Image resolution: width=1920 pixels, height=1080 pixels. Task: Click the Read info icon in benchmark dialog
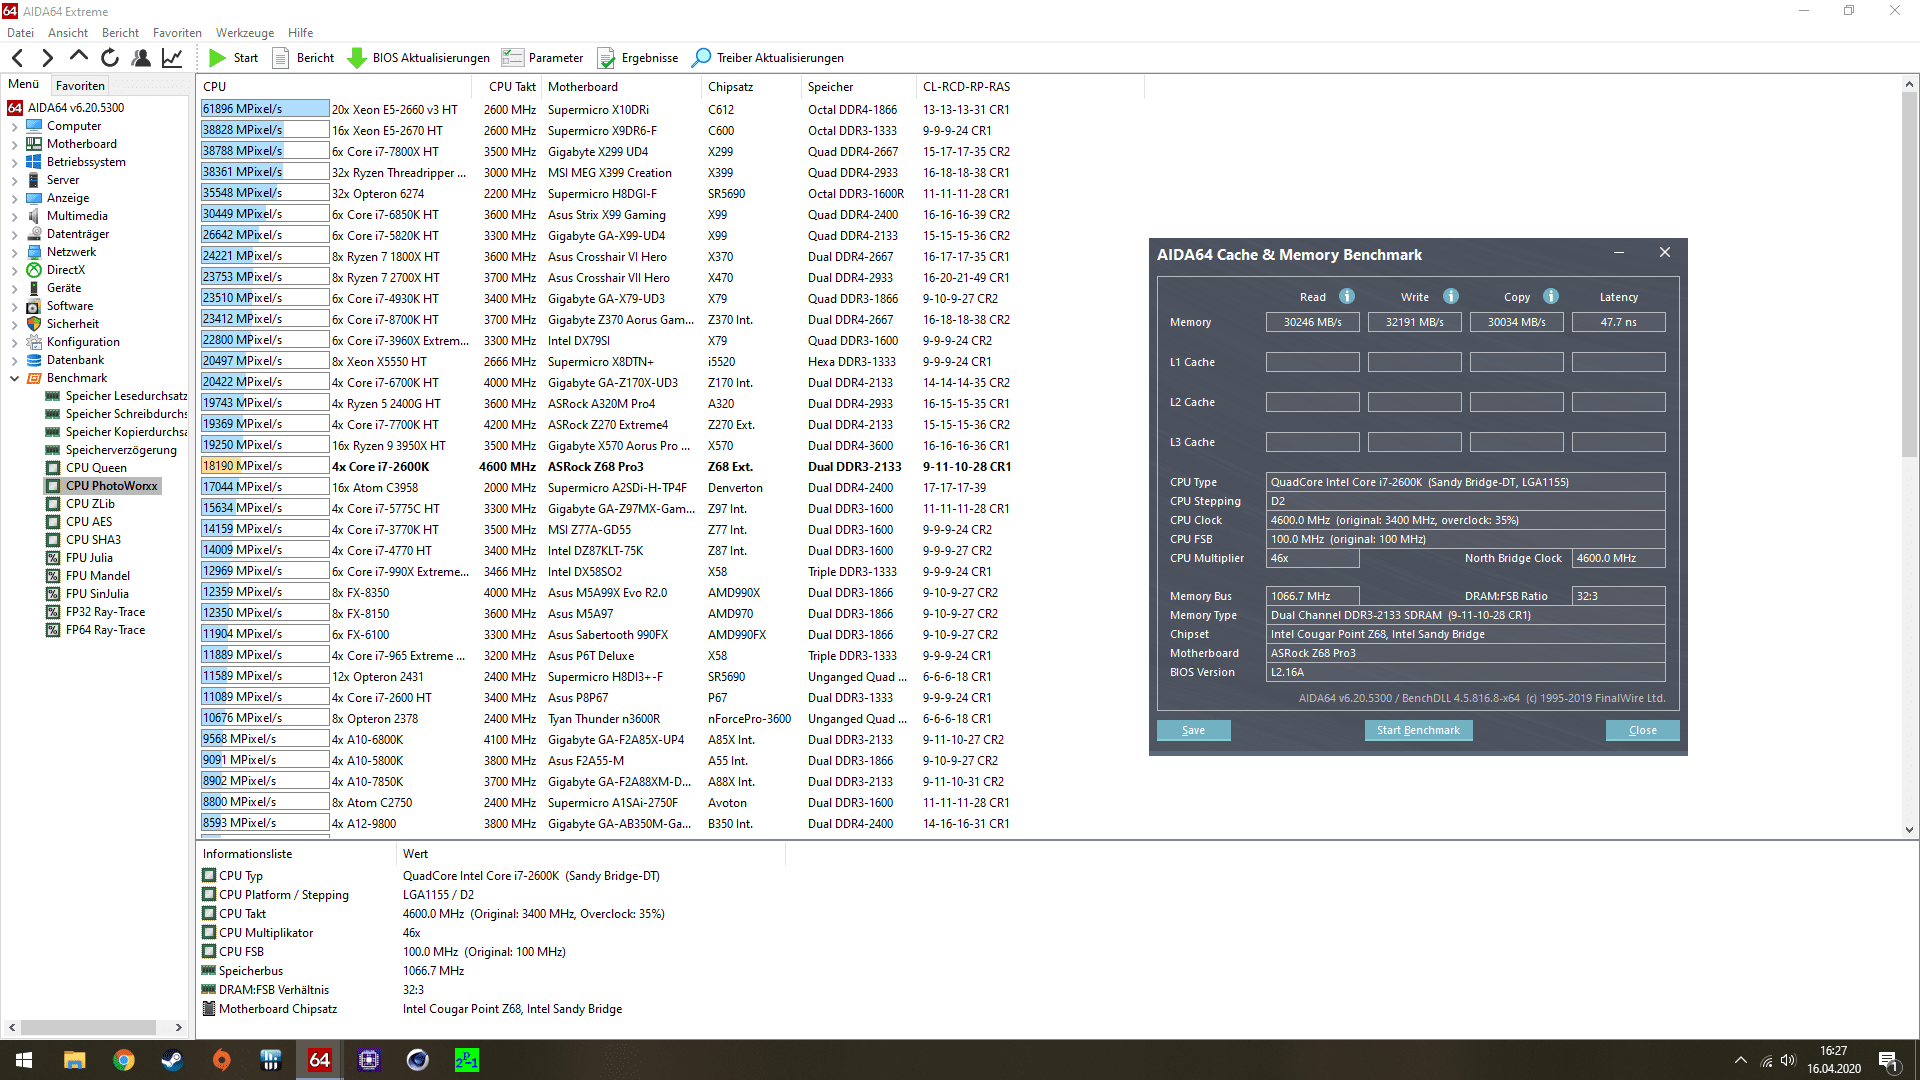tap(1347, 296)
